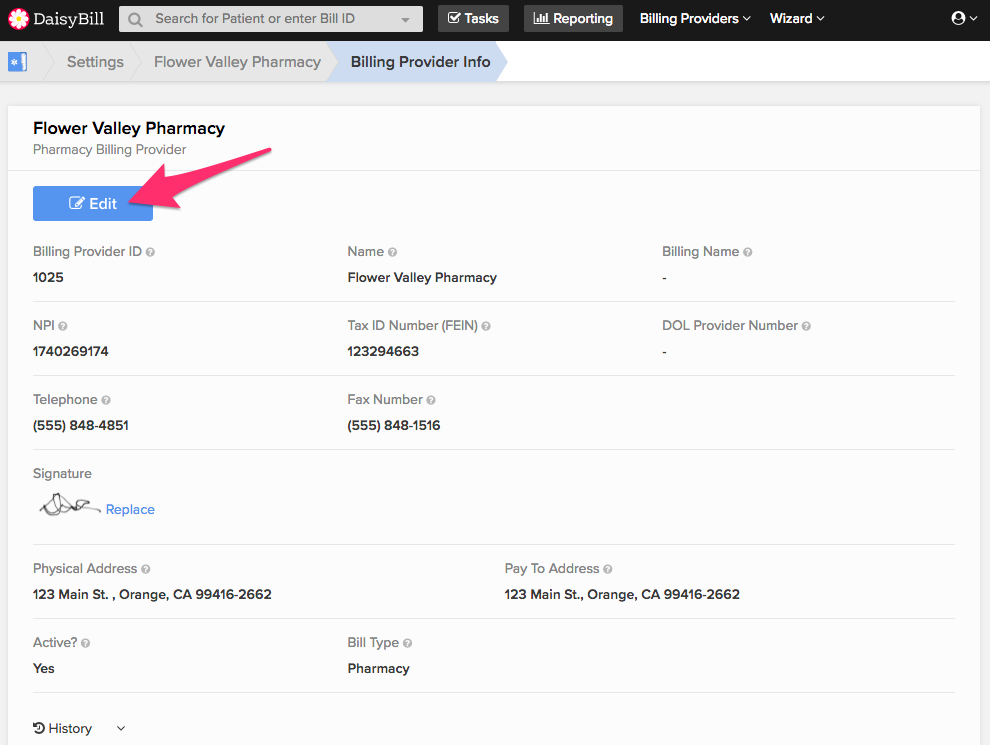
Task: Click the Name value Flower Valley Pharmacy
Action: click(x=422, y=278)
